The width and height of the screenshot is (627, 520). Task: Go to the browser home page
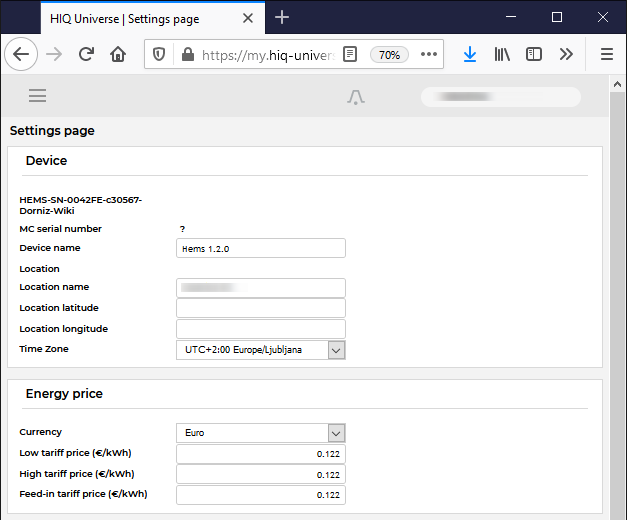pyautogui.click(x=118, y=55)
